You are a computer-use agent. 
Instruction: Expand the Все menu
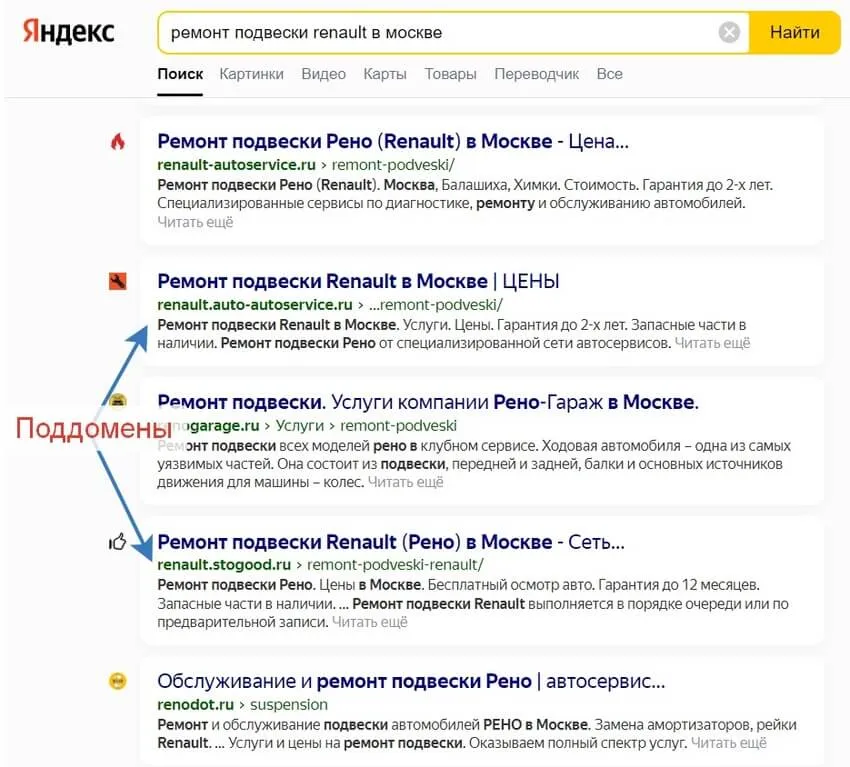coord(609,73)
